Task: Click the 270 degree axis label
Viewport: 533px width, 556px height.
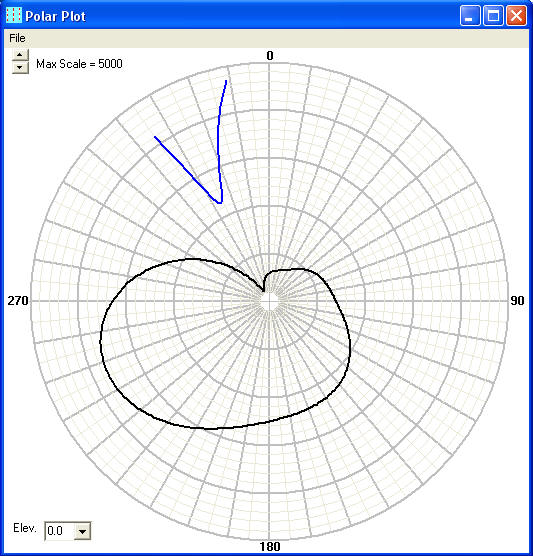Action: (18, 301)
